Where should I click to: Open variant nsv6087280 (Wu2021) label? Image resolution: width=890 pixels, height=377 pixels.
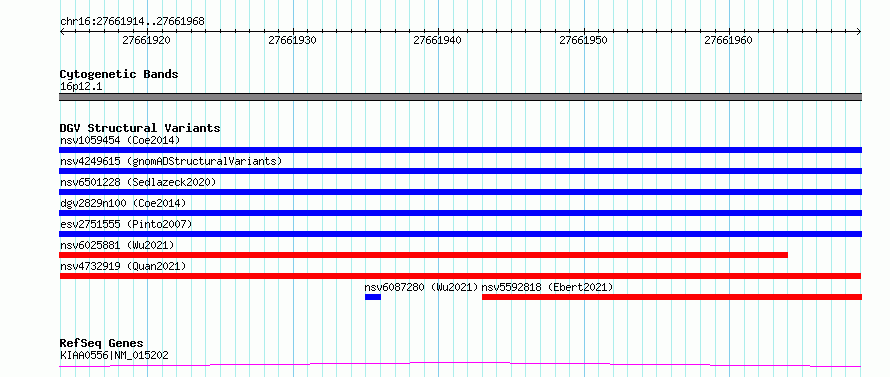tap(421, 287)
